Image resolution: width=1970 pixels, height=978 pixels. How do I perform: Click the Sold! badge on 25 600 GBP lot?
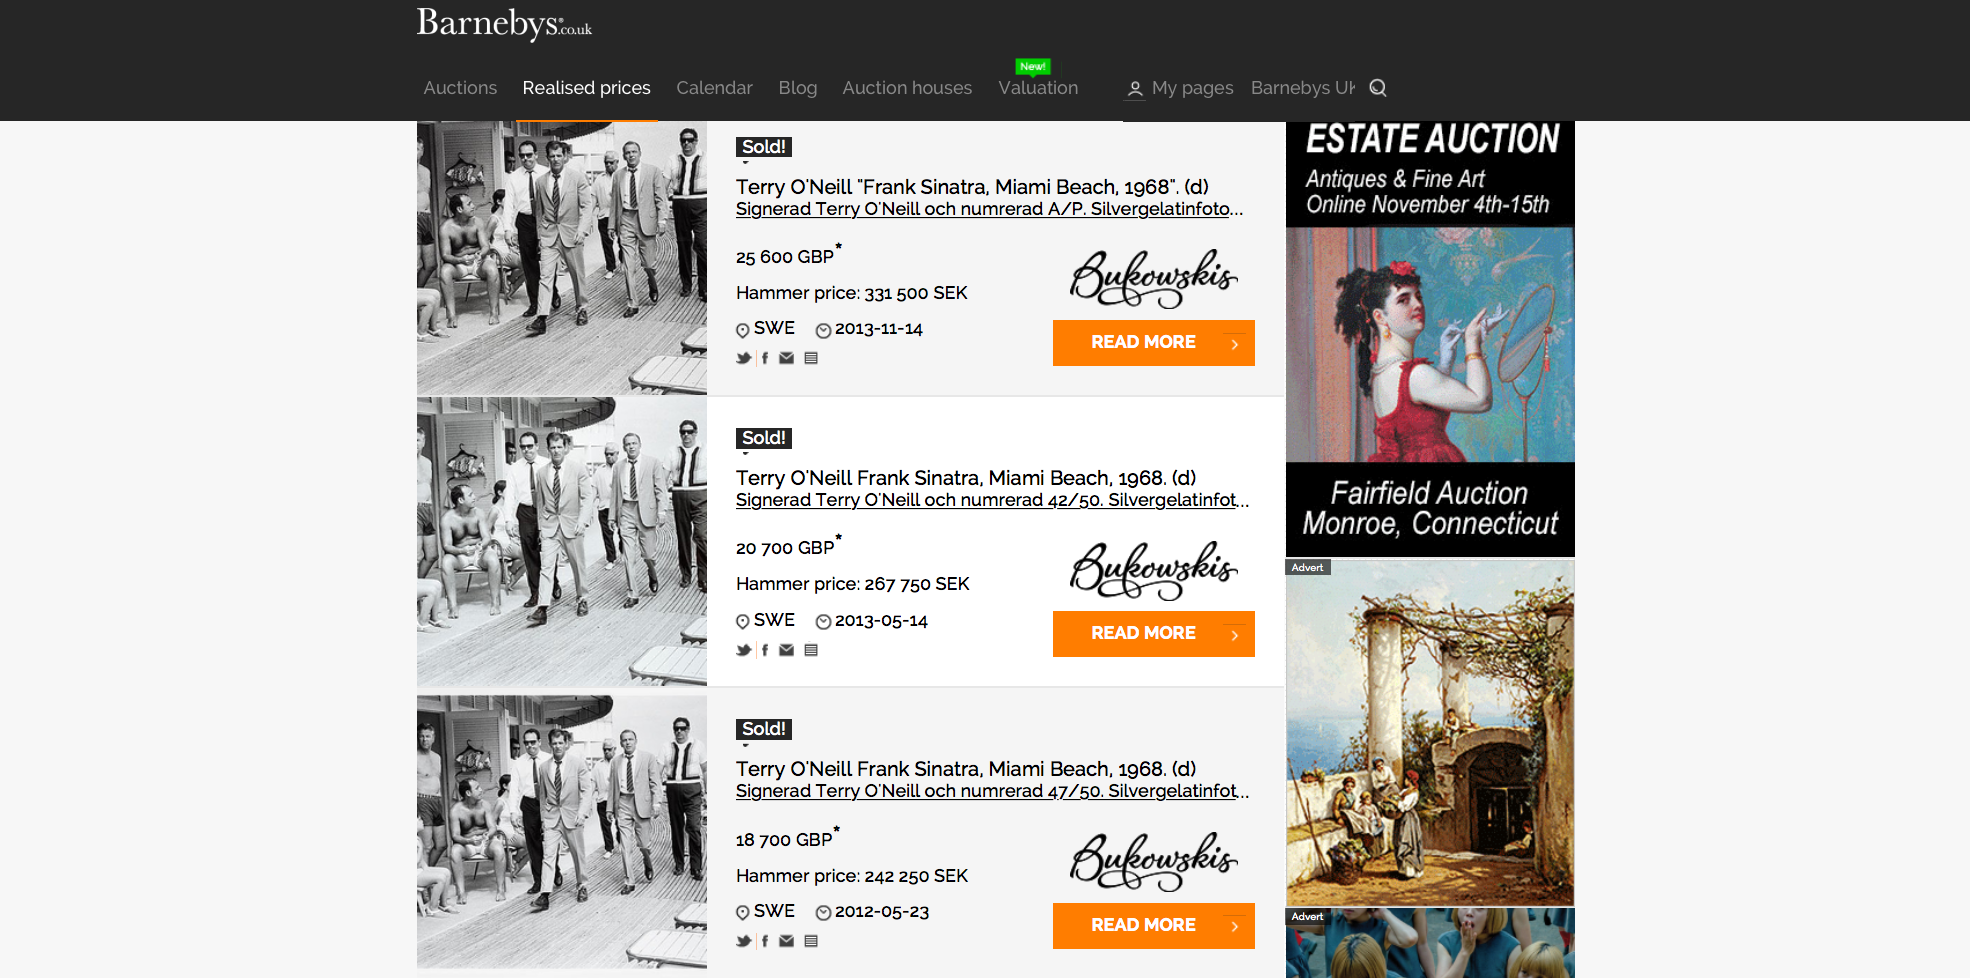click(764, 147)
